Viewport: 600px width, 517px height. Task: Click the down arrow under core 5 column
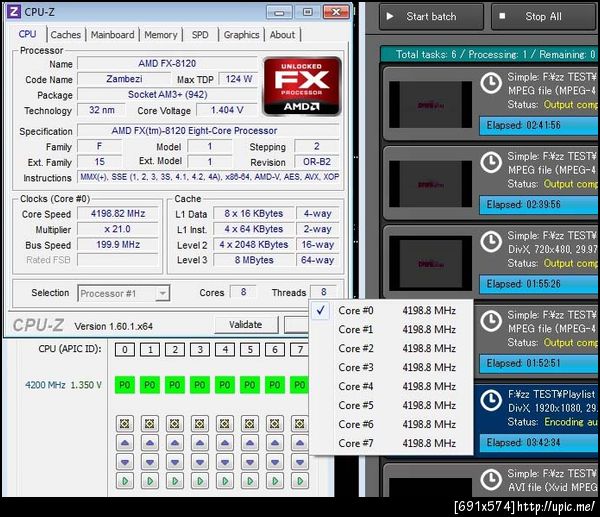(250, 462)
